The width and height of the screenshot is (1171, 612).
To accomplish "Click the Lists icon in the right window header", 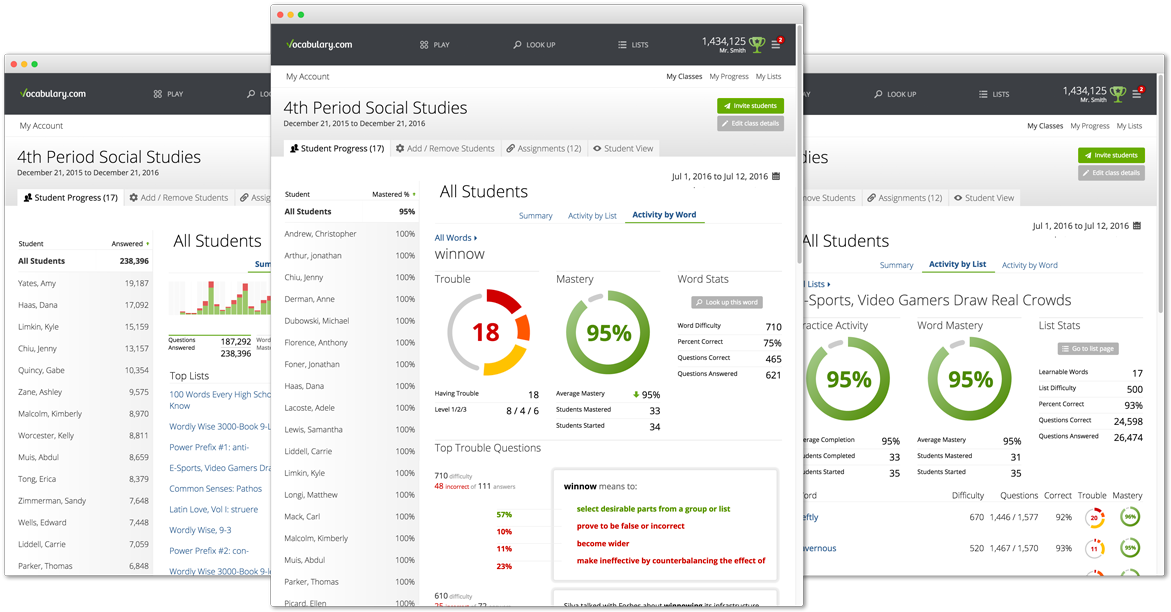I will click(983, 94).
